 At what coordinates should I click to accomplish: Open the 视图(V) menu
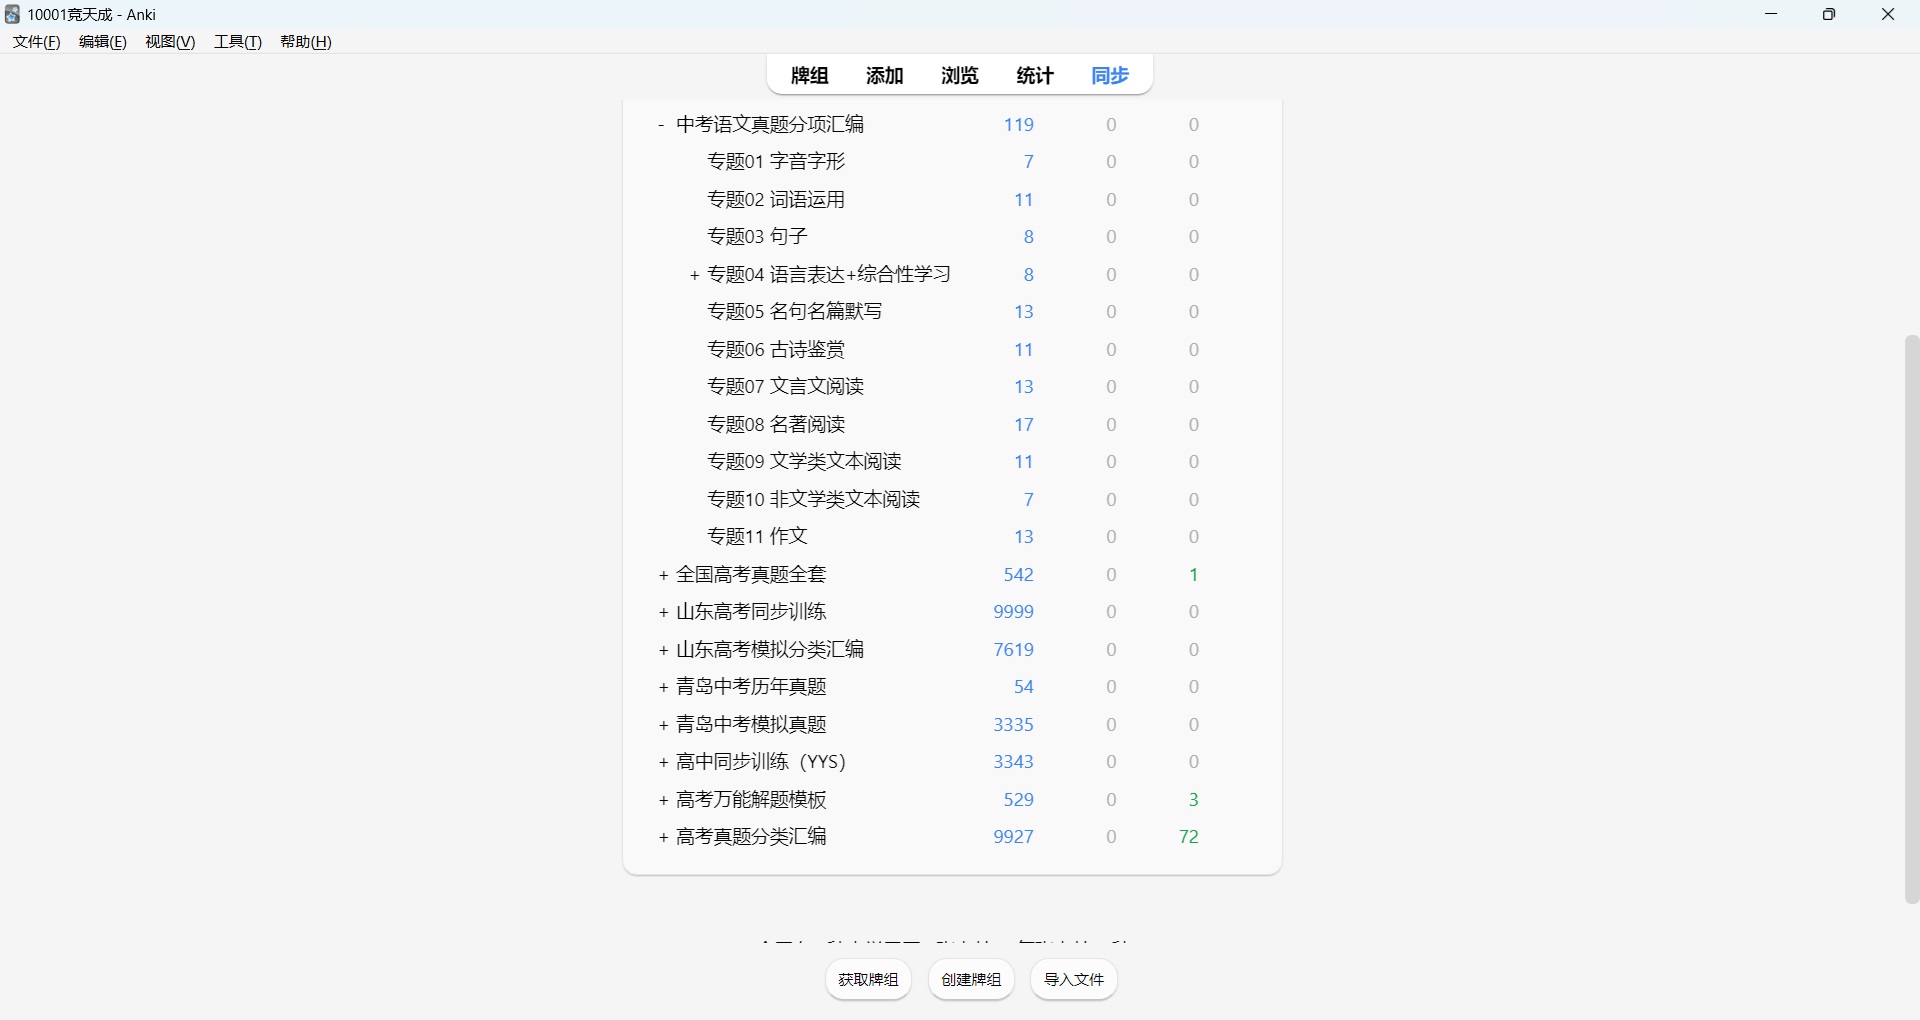point(170,42)
